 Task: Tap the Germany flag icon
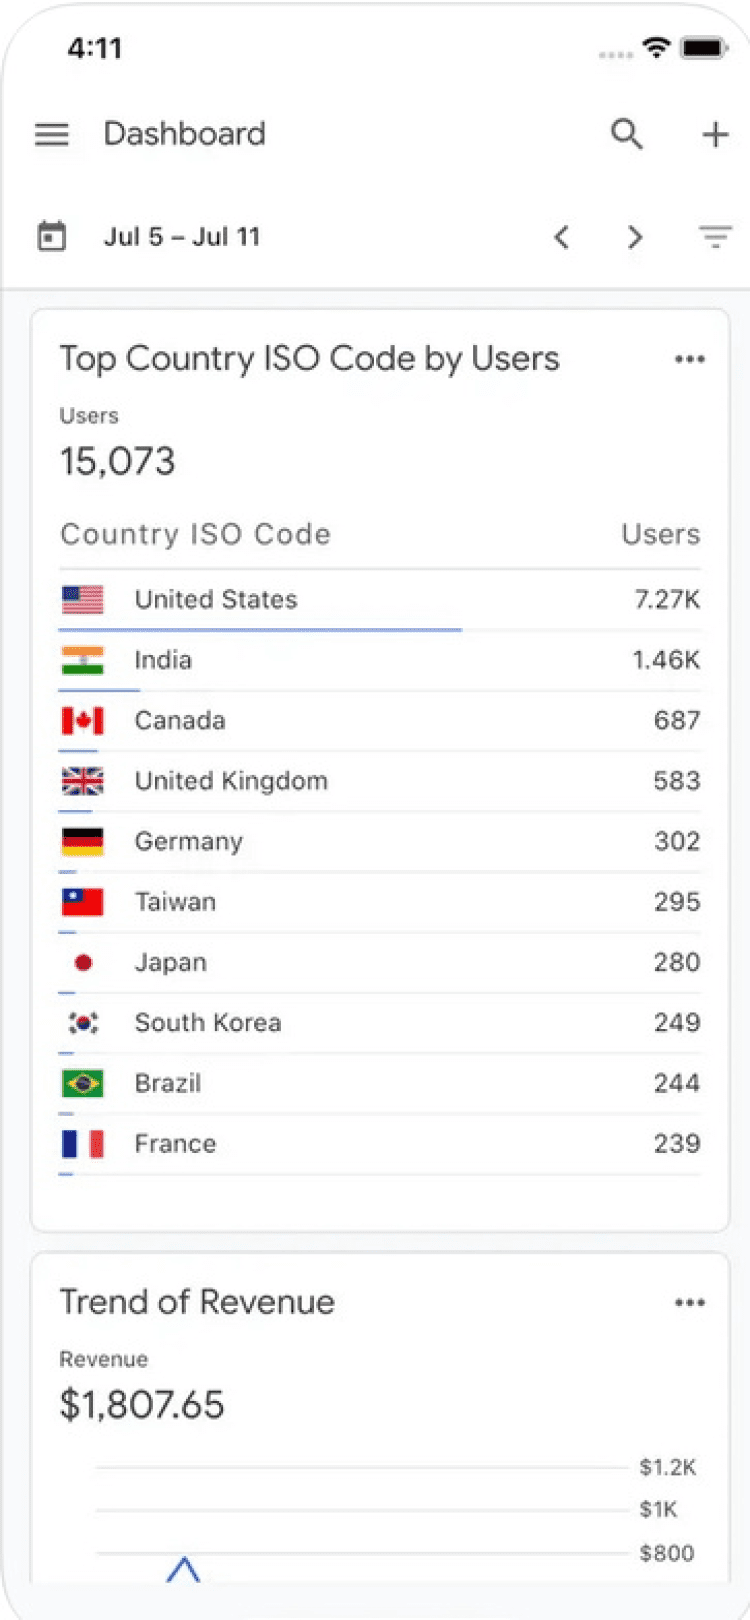pos(82,841)
